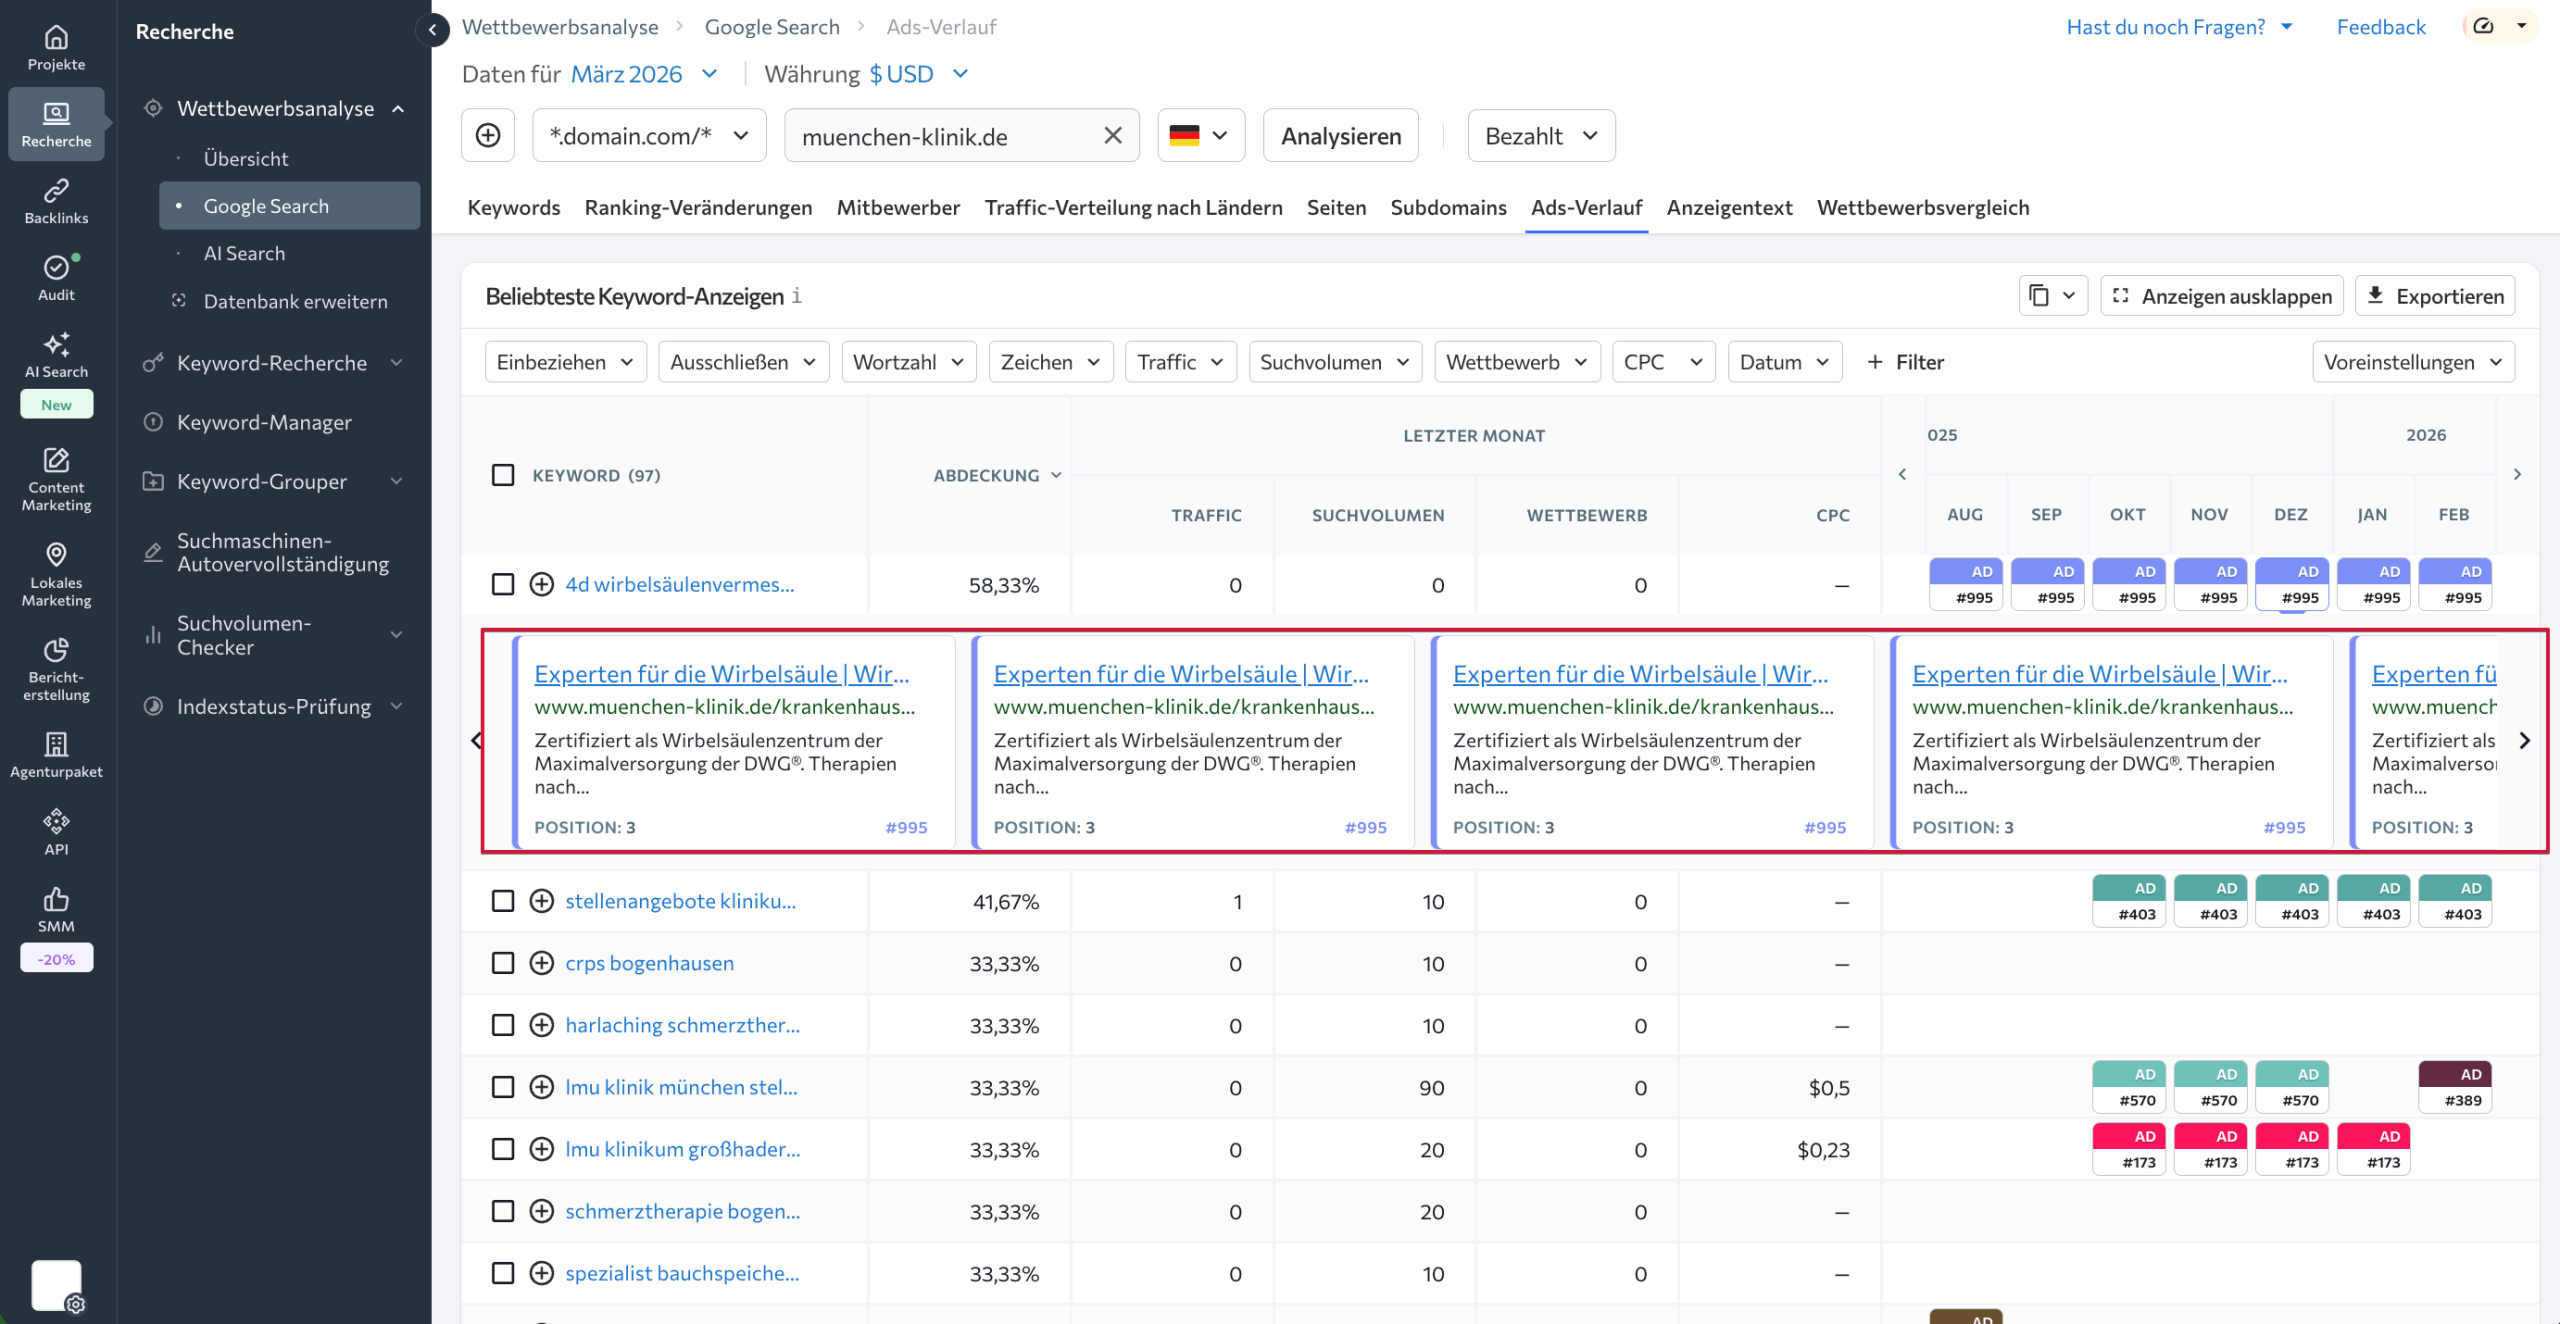Open Content Marketing from the sidebar

pyautogui.click(x=56, y=480)
